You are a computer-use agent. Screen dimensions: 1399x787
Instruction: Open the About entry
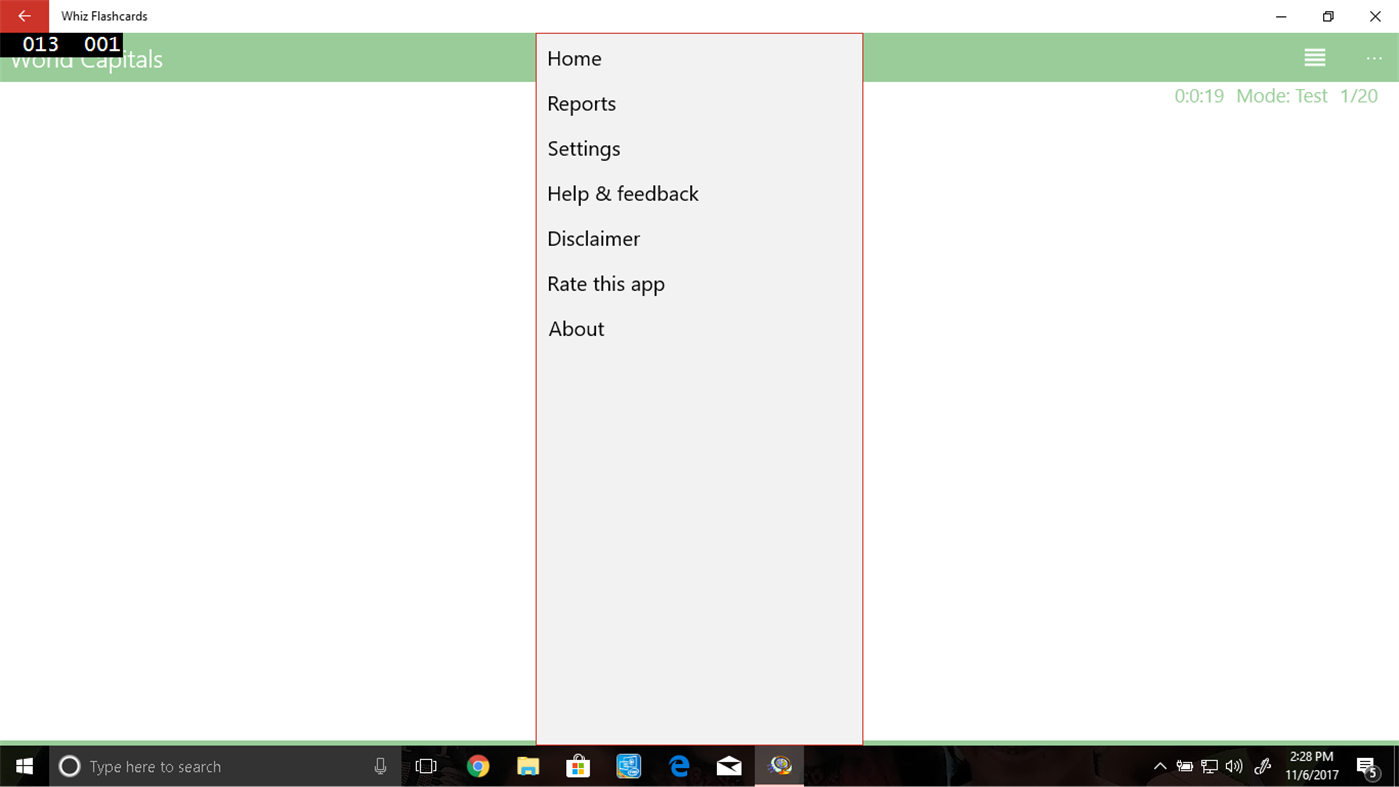pos(575,328)
